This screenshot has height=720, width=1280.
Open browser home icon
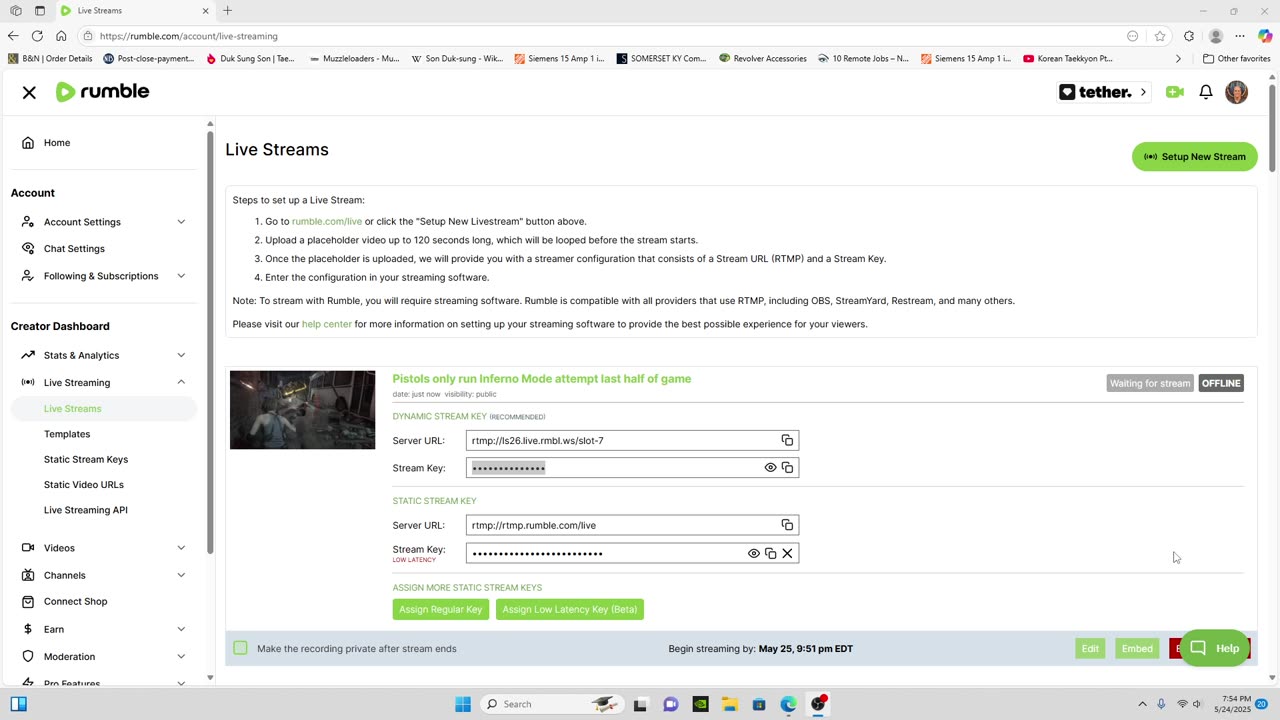click(61, 36)
